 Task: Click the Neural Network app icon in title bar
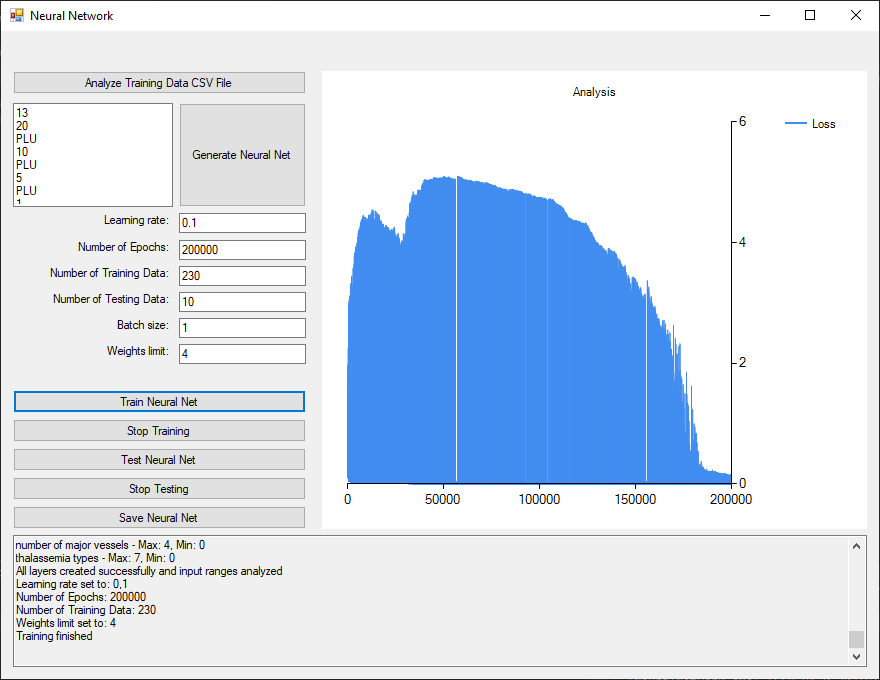point(16,15)
